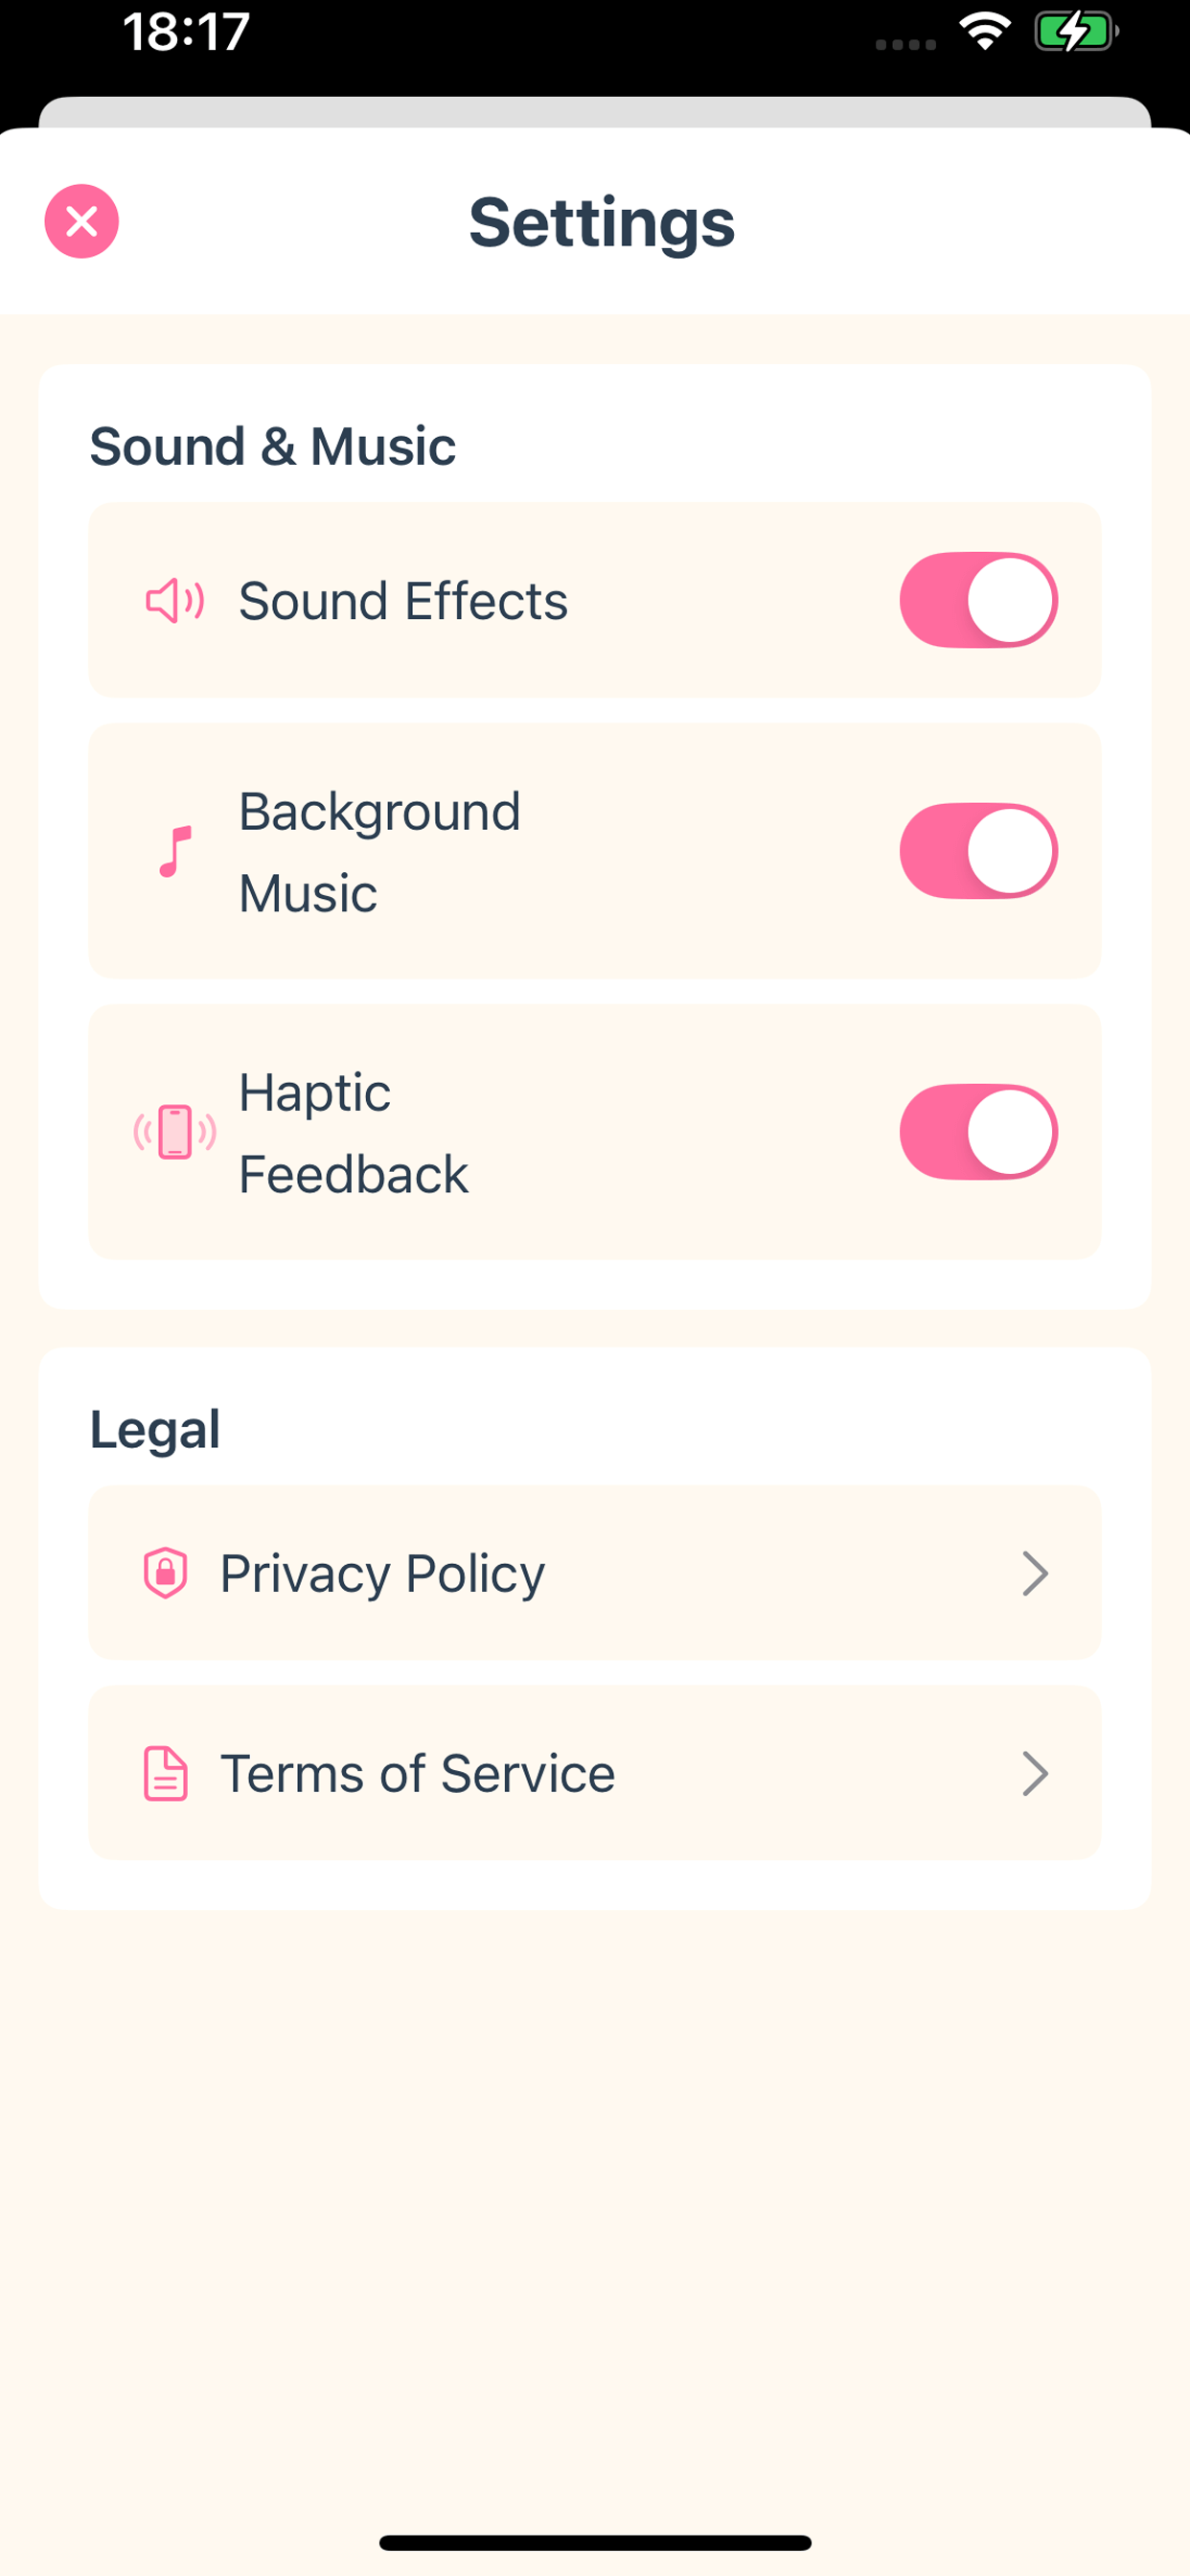
Task: Turn off the Sound Effects switch
Action: 978,600
